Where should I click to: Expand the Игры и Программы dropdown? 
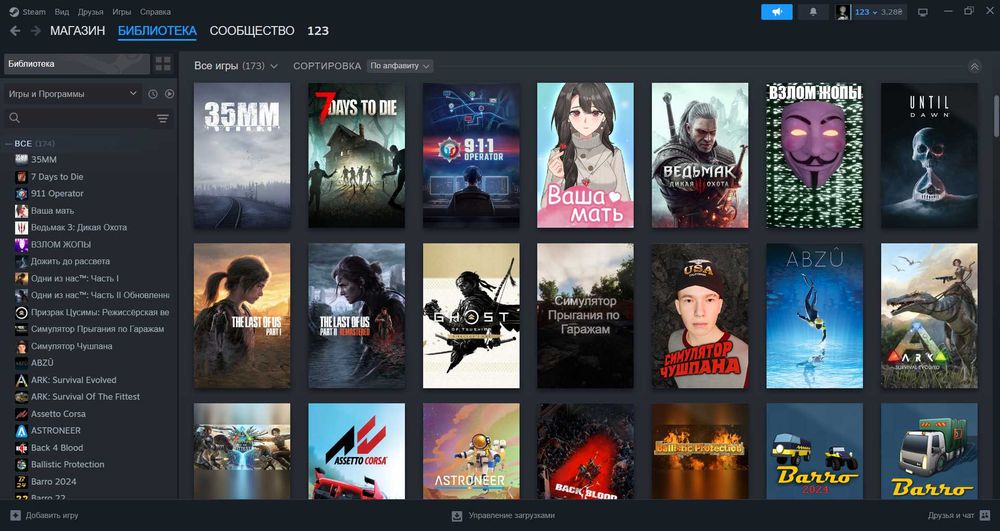(x=73, y=94)
